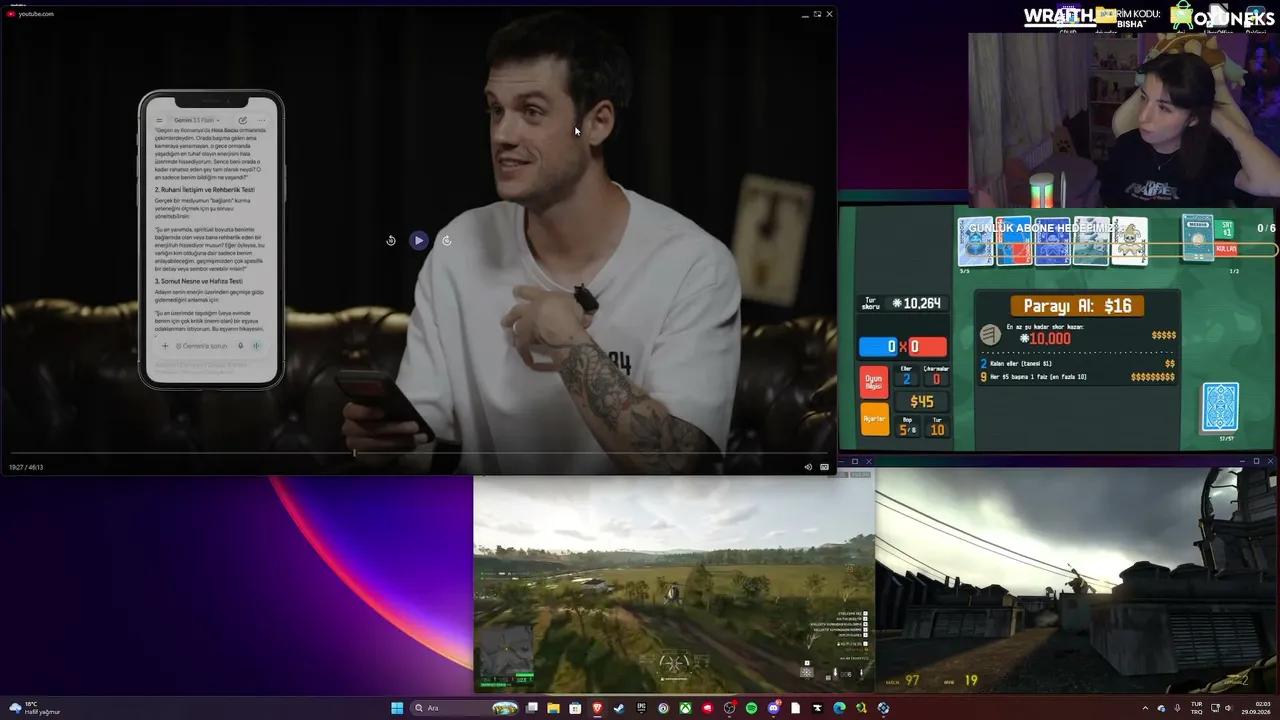
Task: Play the YouTube video
Action: 418,240
